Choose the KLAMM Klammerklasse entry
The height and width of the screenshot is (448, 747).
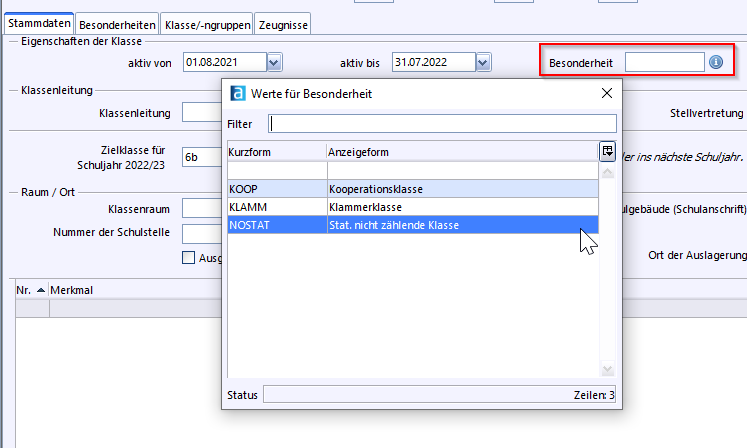pyautogui.click(x=412, y=206)
